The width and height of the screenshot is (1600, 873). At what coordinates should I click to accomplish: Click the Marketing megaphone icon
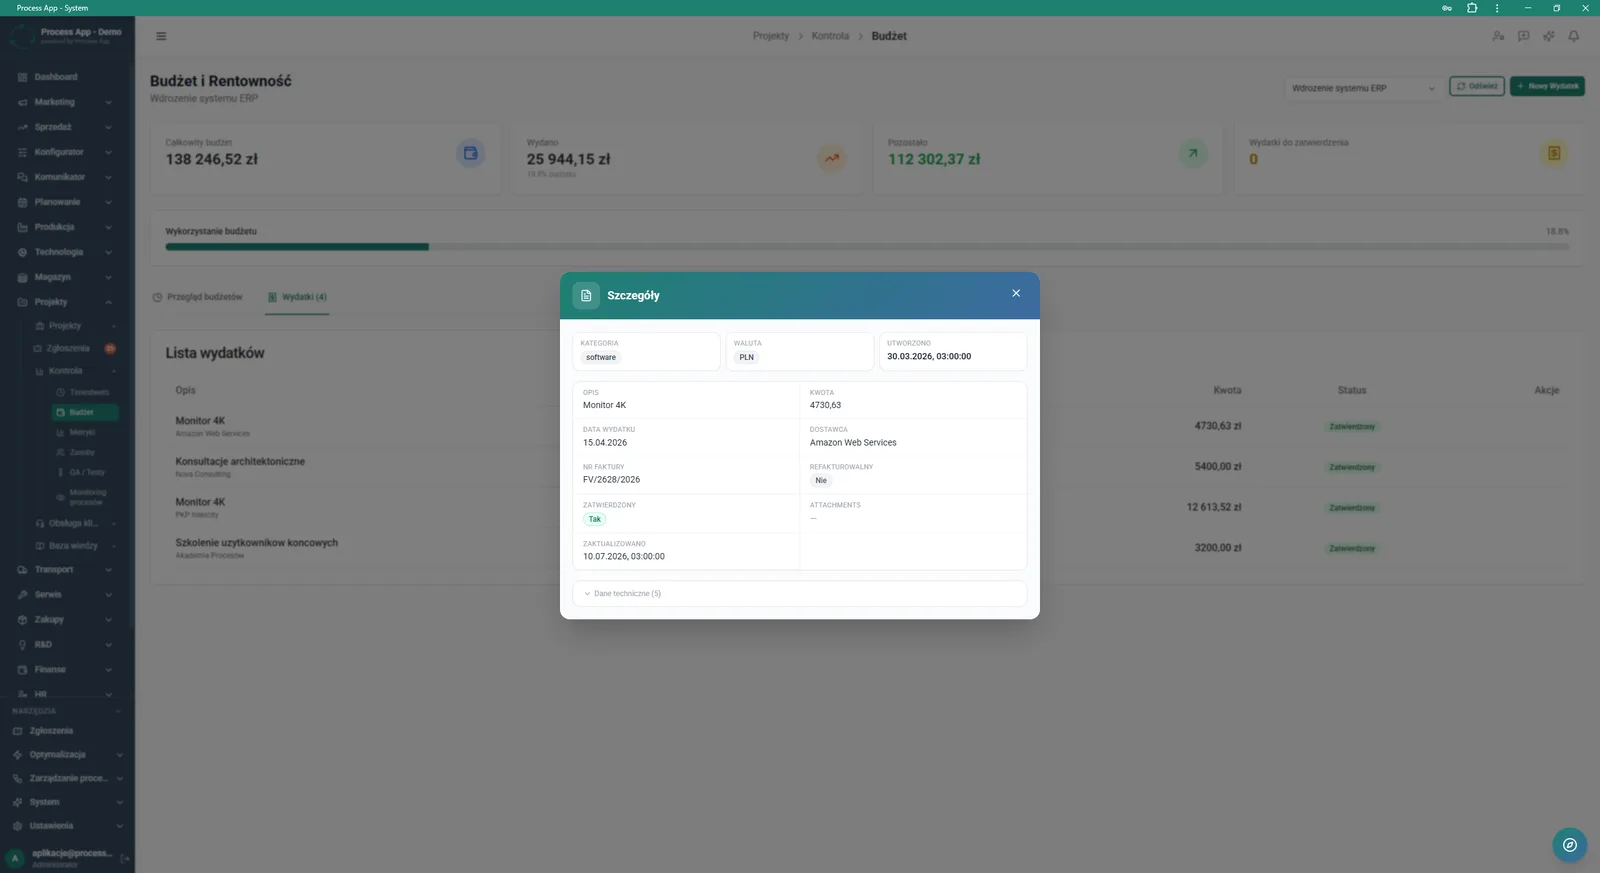point(22,102)
